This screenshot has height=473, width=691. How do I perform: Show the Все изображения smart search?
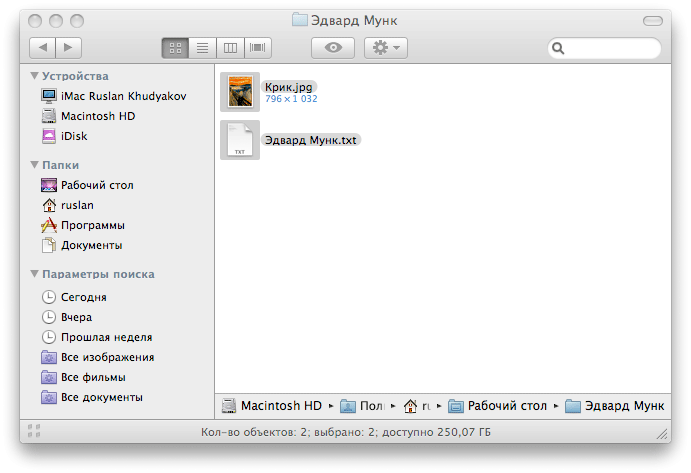click(107, 357)
